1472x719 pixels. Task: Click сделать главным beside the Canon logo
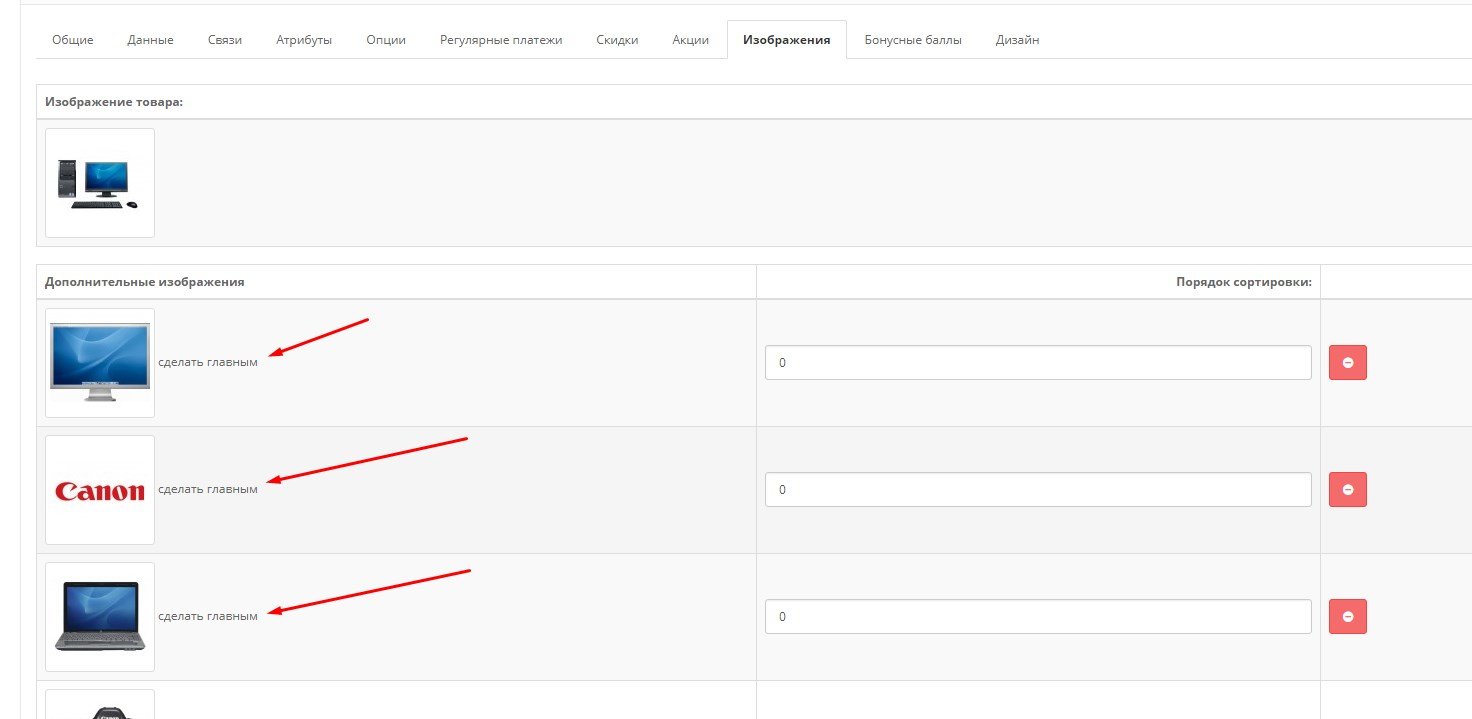point(208,489)
